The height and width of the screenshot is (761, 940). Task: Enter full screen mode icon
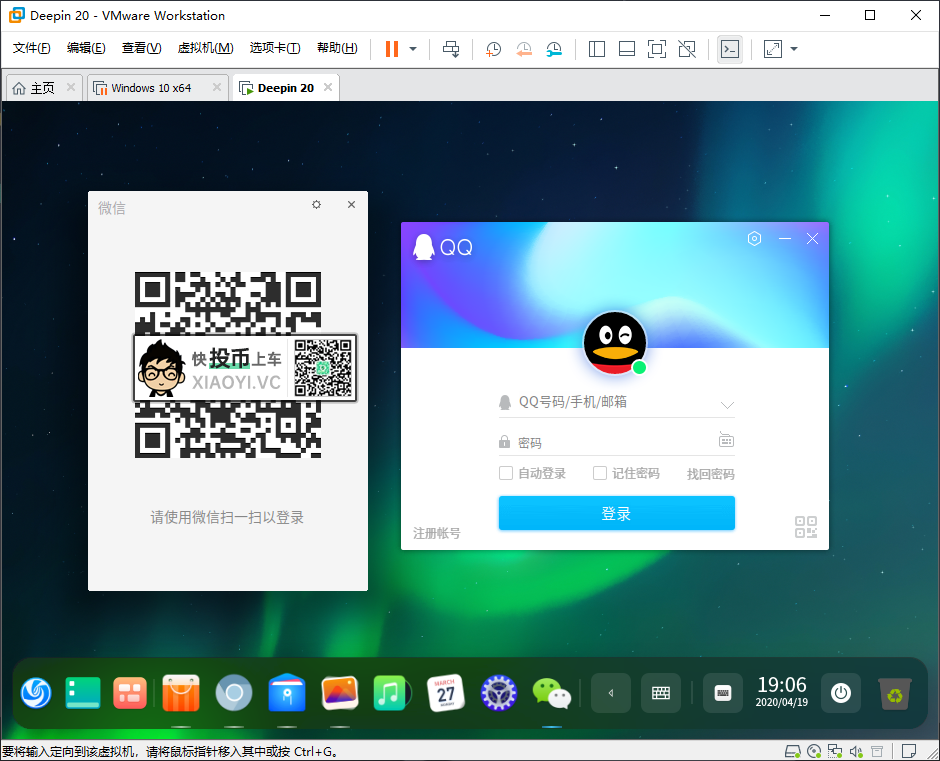pyautogui.click(x=657, y=49)
